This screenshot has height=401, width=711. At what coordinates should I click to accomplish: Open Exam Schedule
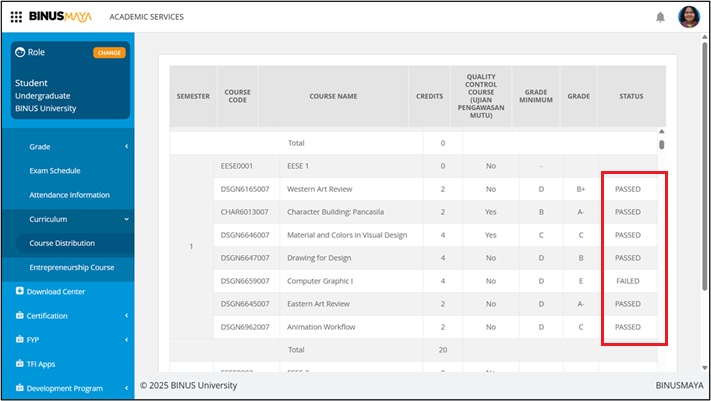coord(55,171)
